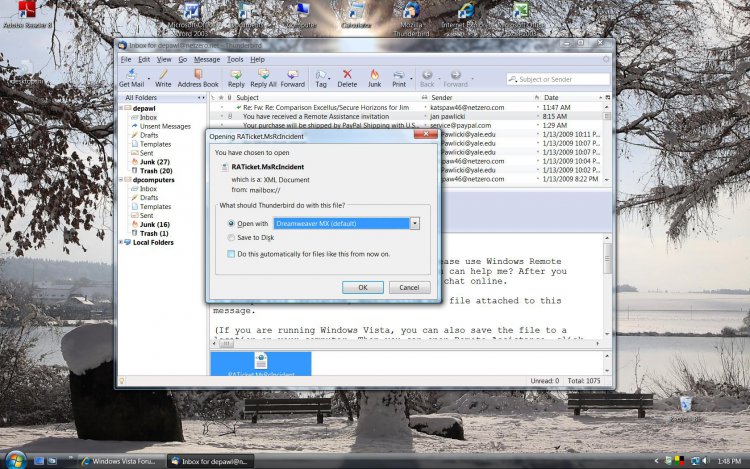
Task: Click the message body horizontal scrollbar
Action: (406, 343)
